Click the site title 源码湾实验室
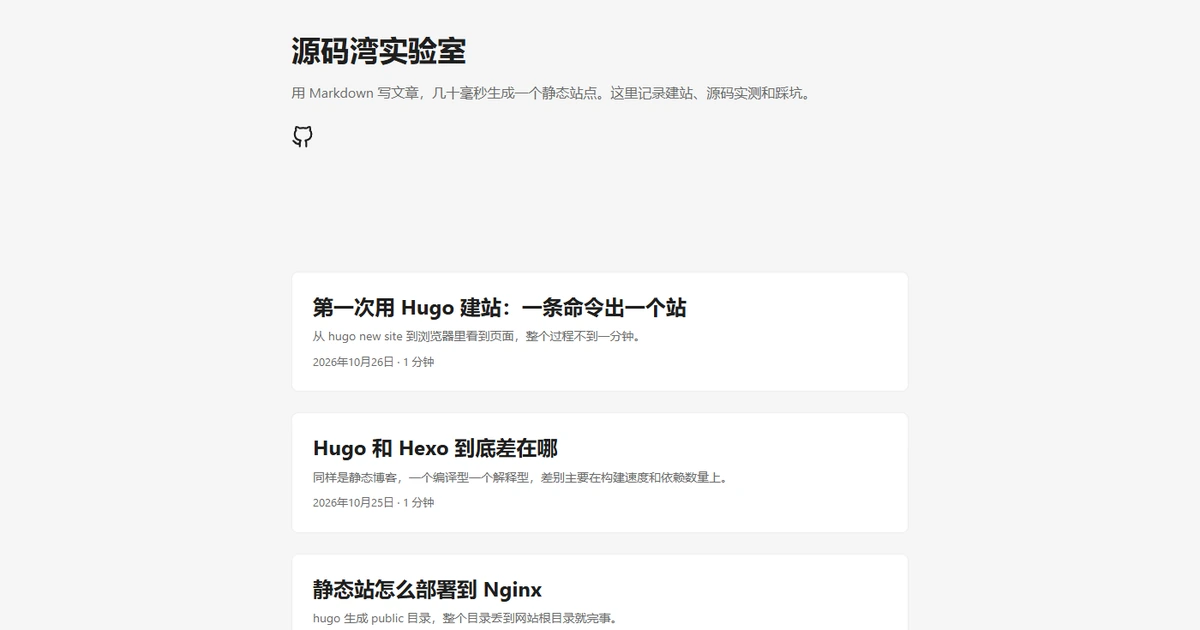This screenshot has height=630, width=1200. tap(379, 51)
